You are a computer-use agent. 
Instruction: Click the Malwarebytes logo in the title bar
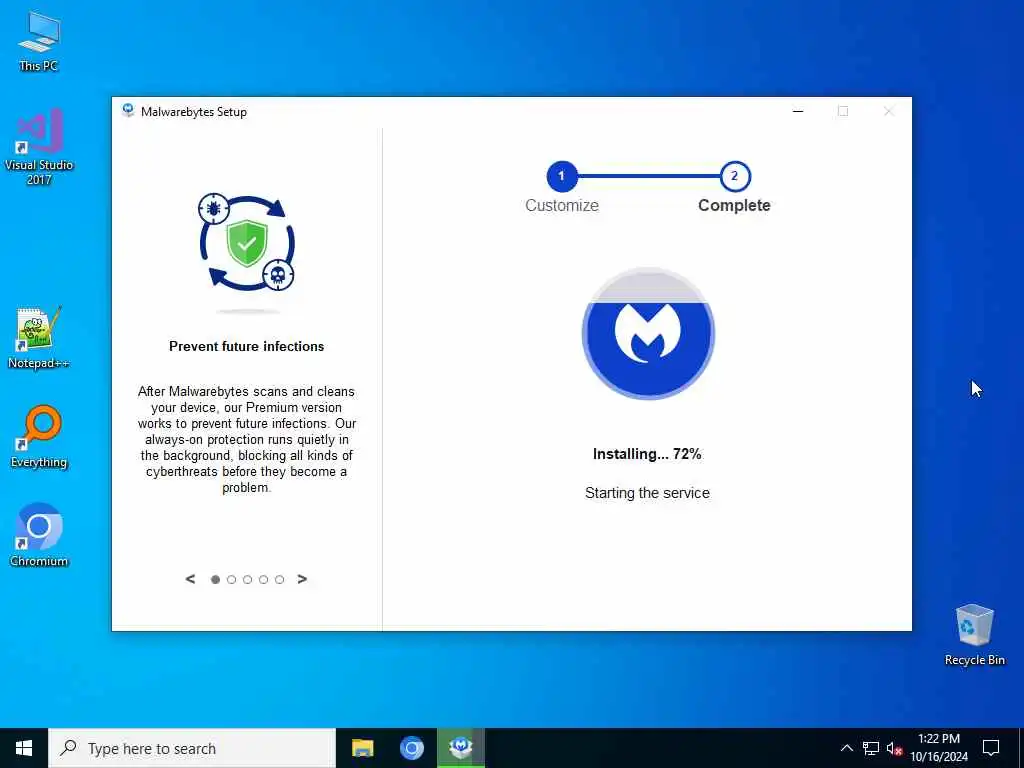[x=129, y=110]
